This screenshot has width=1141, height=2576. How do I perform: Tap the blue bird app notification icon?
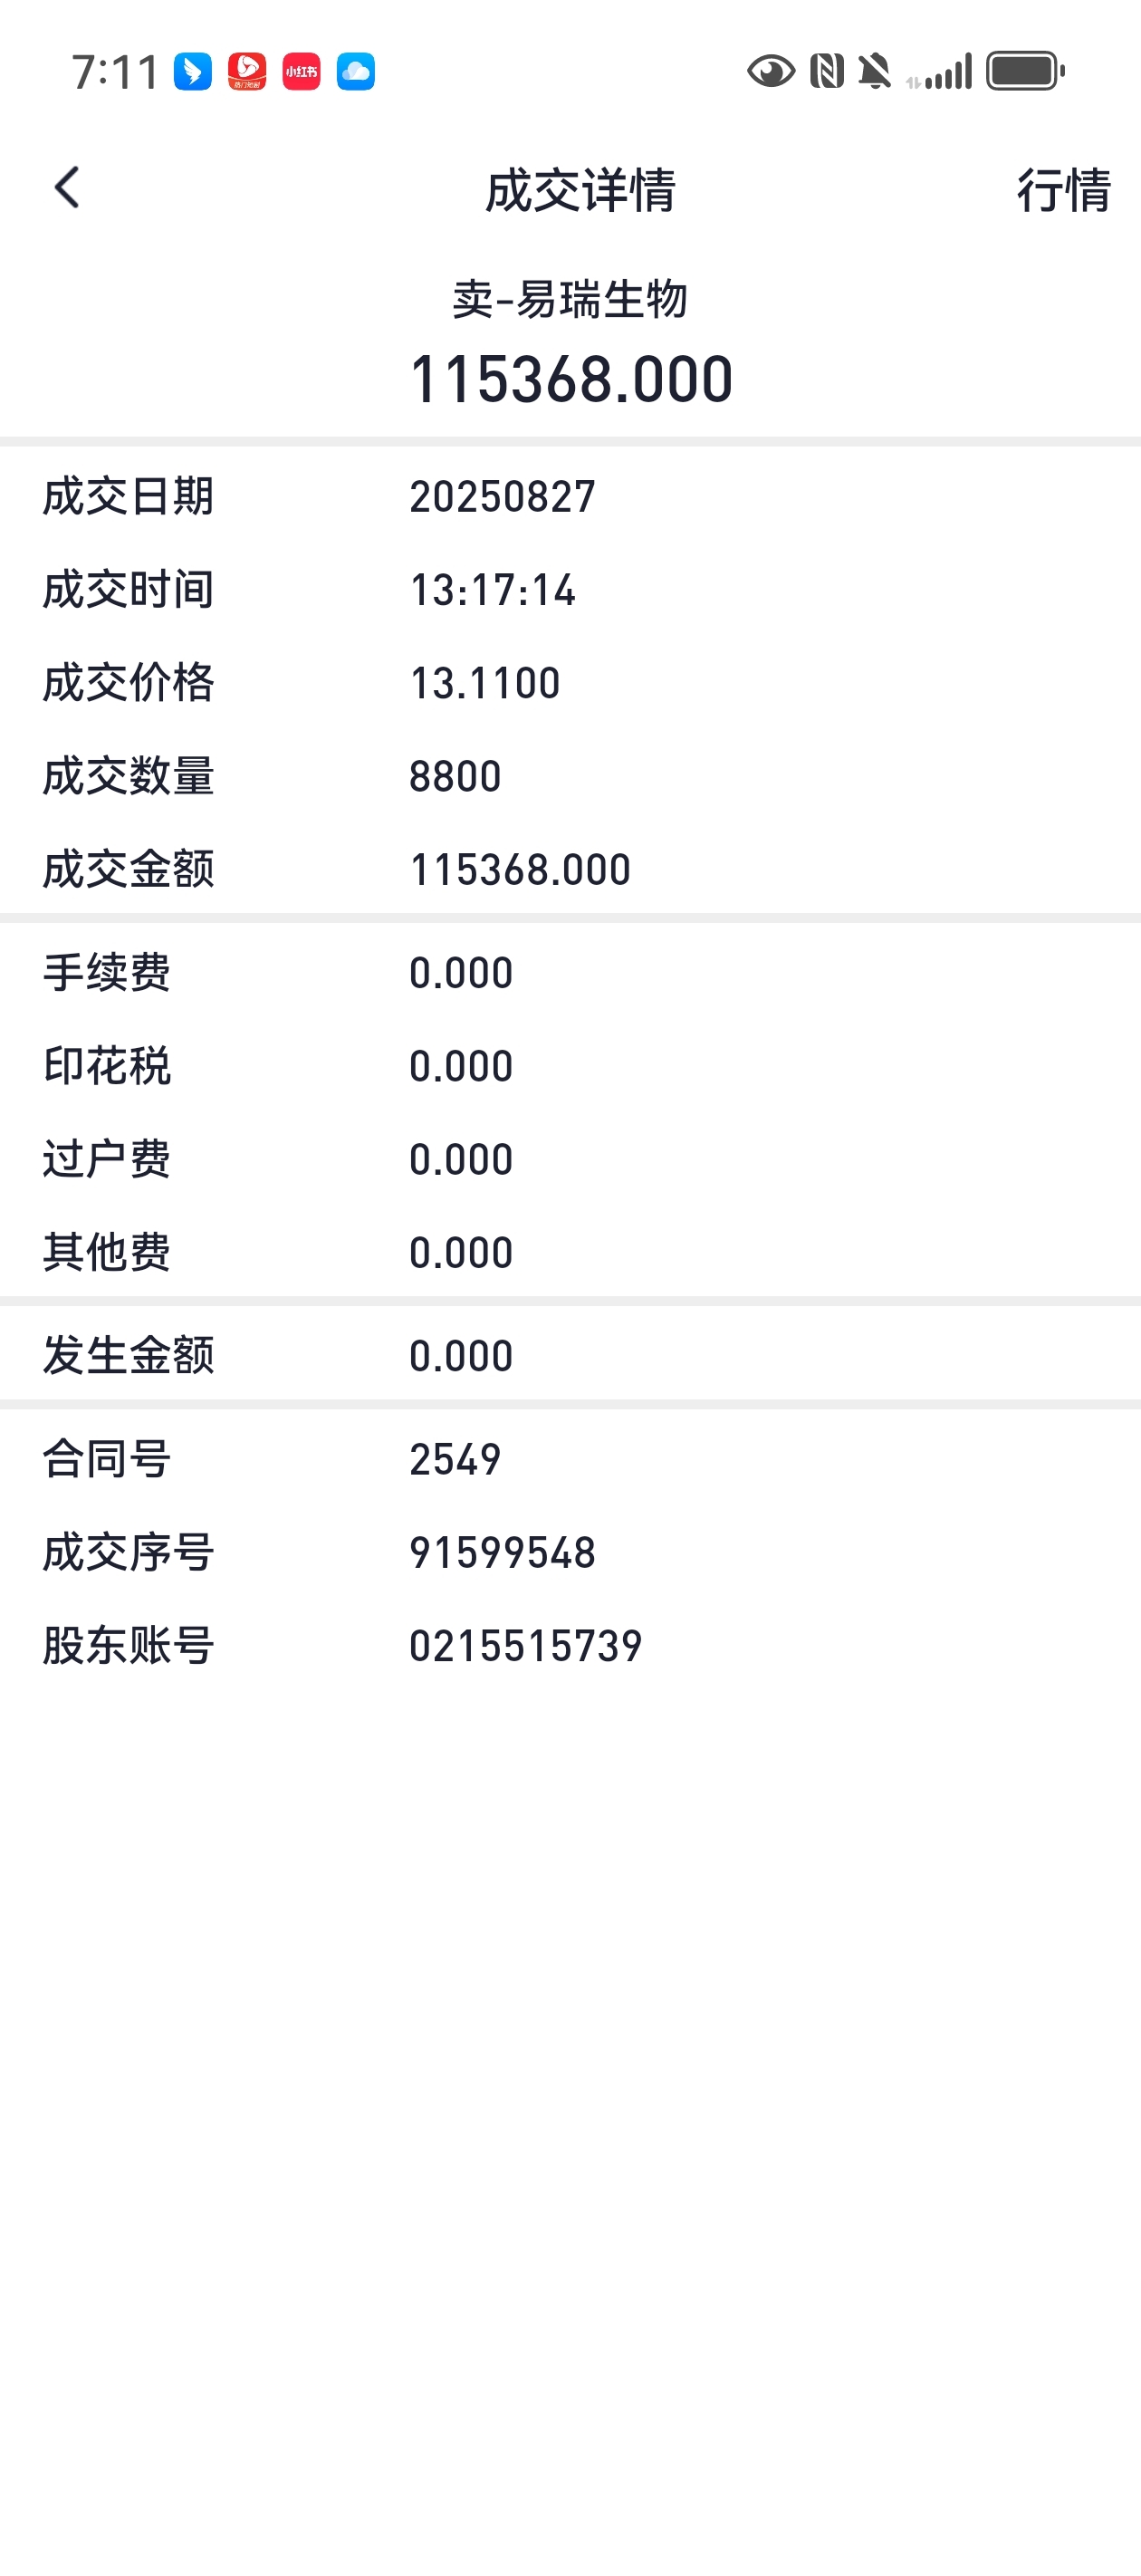pos(193,72)
